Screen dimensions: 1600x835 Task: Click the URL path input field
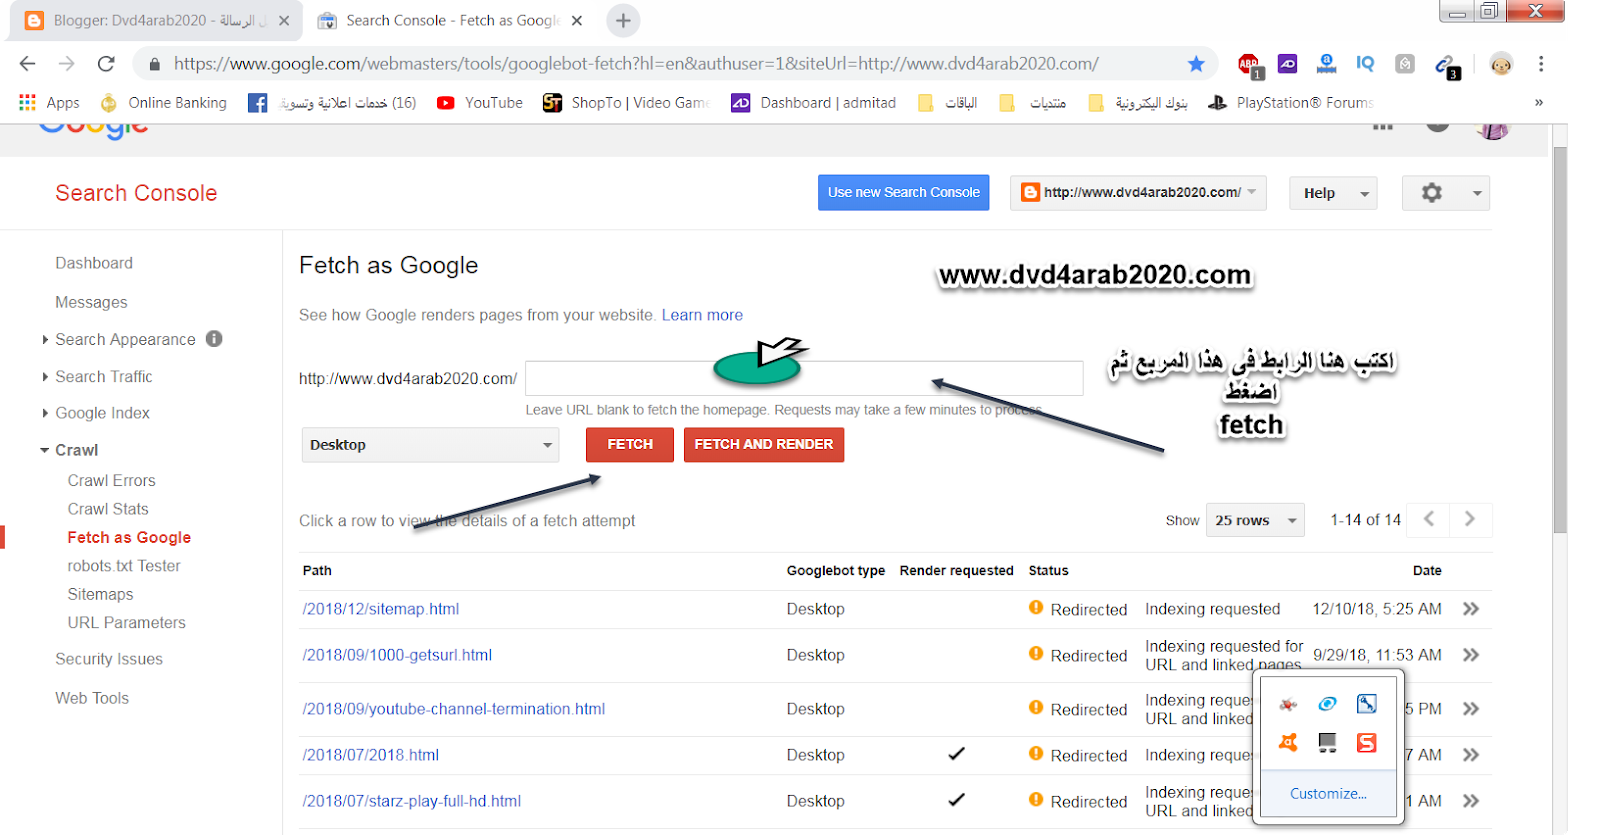pos(804,378)
